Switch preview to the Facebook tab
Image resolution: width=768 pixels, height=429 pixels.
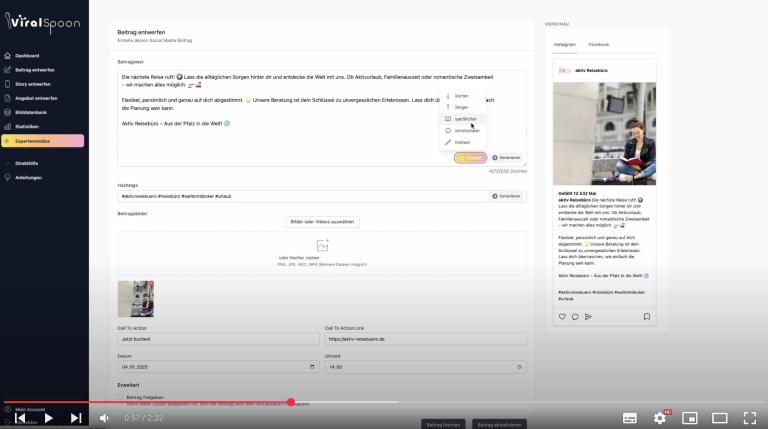point(599,45)
